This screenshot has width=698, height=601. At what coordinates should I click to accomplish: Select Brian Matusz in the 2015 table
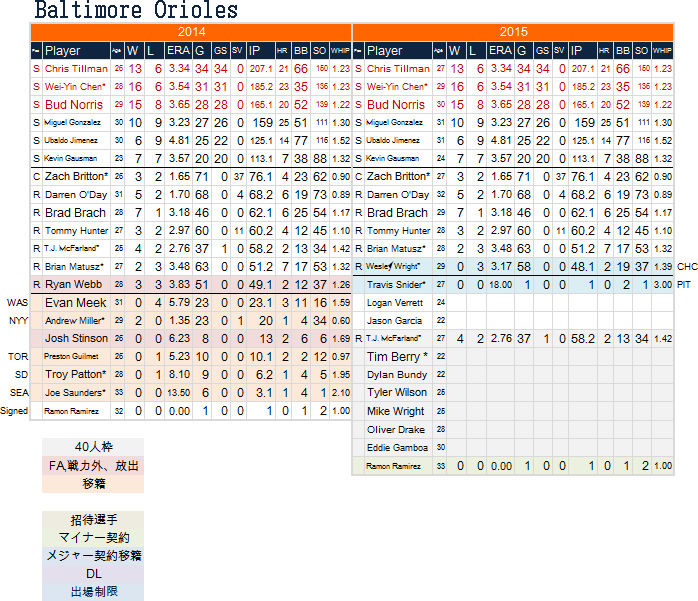click(396, 248)
